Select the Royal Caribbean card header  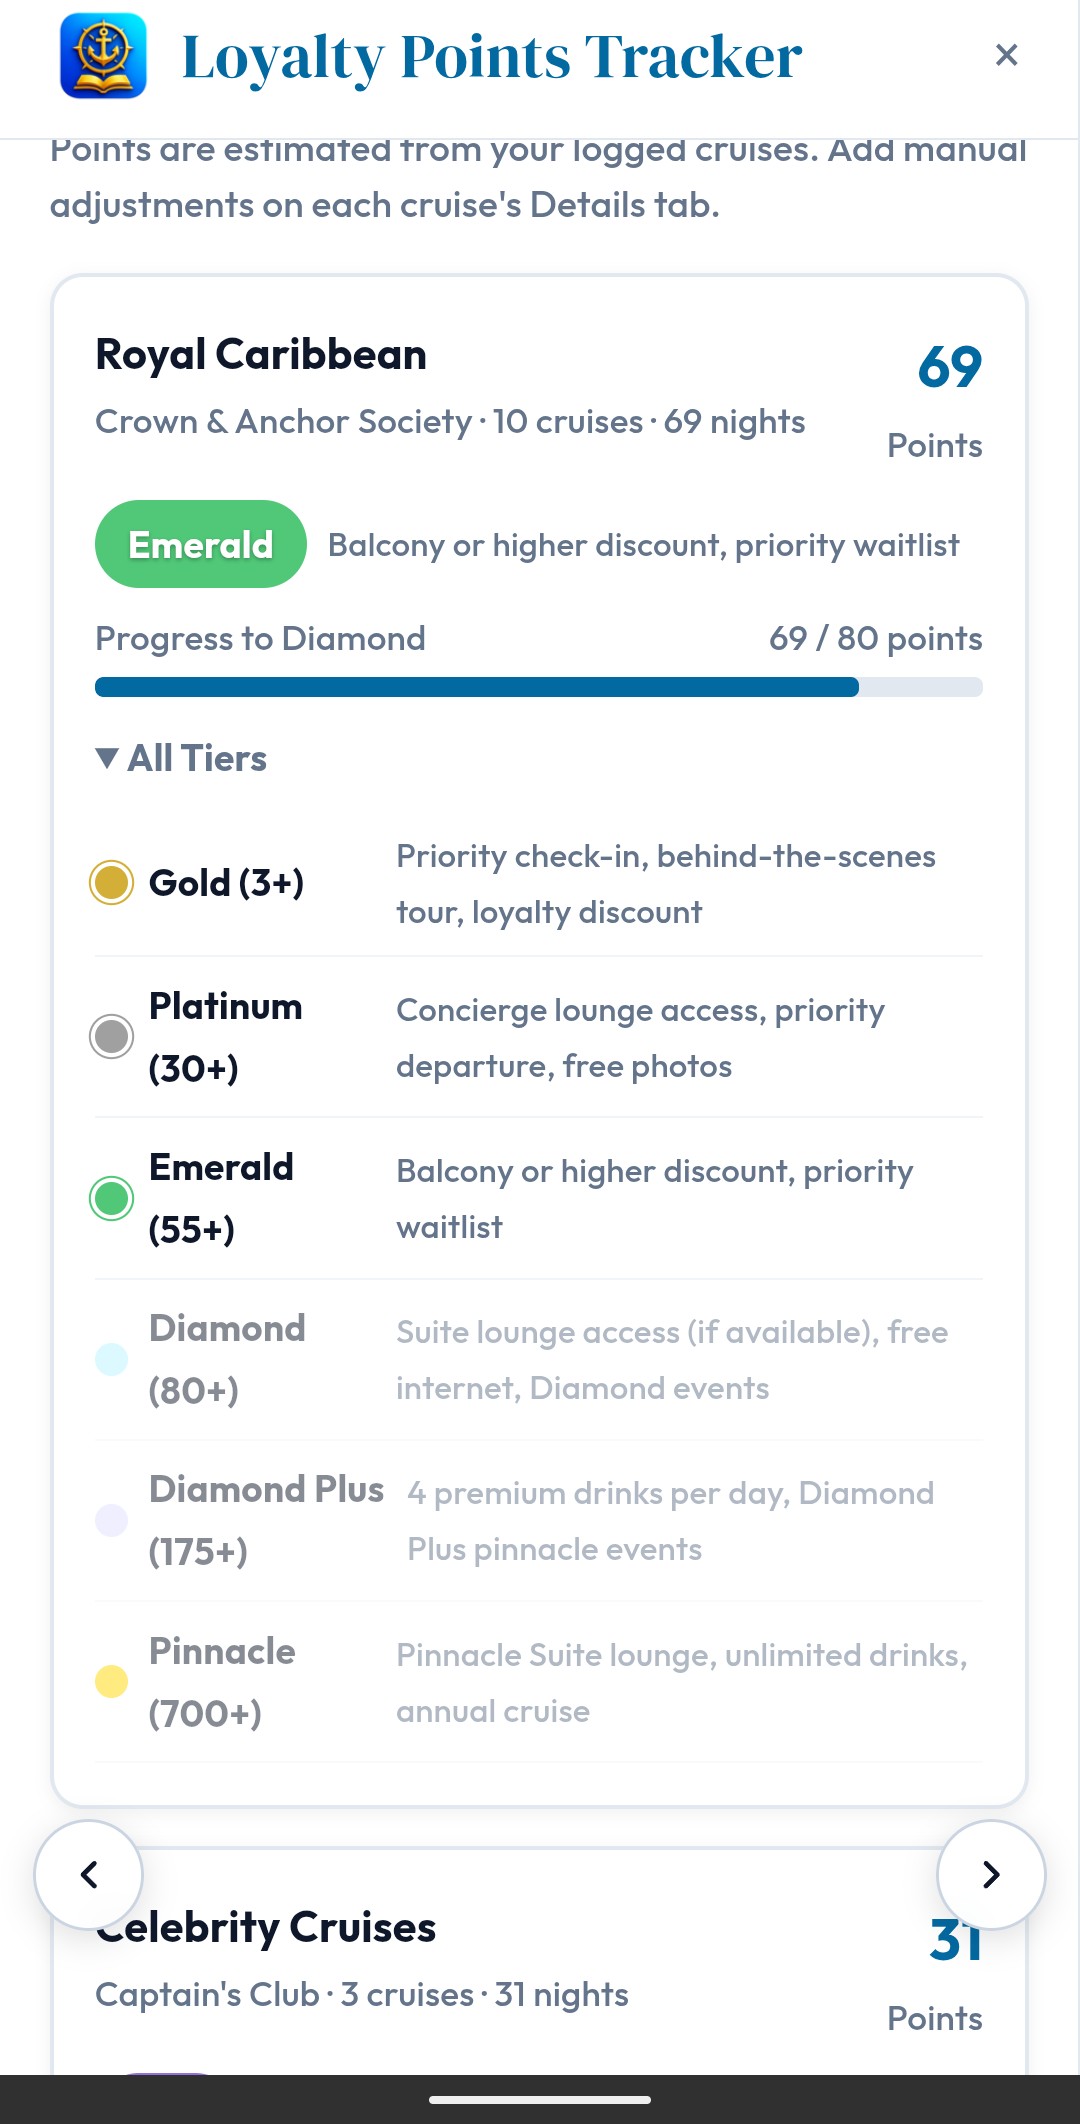262,354
